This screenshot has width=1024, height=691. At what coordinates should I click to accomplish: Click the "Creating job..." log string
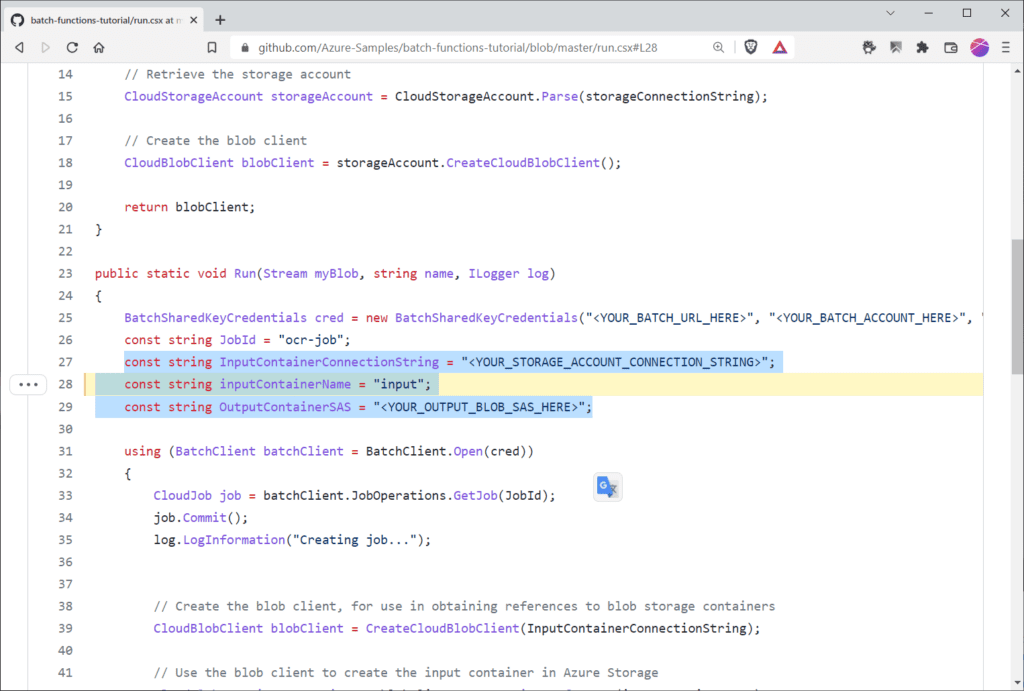pos(355,540)
